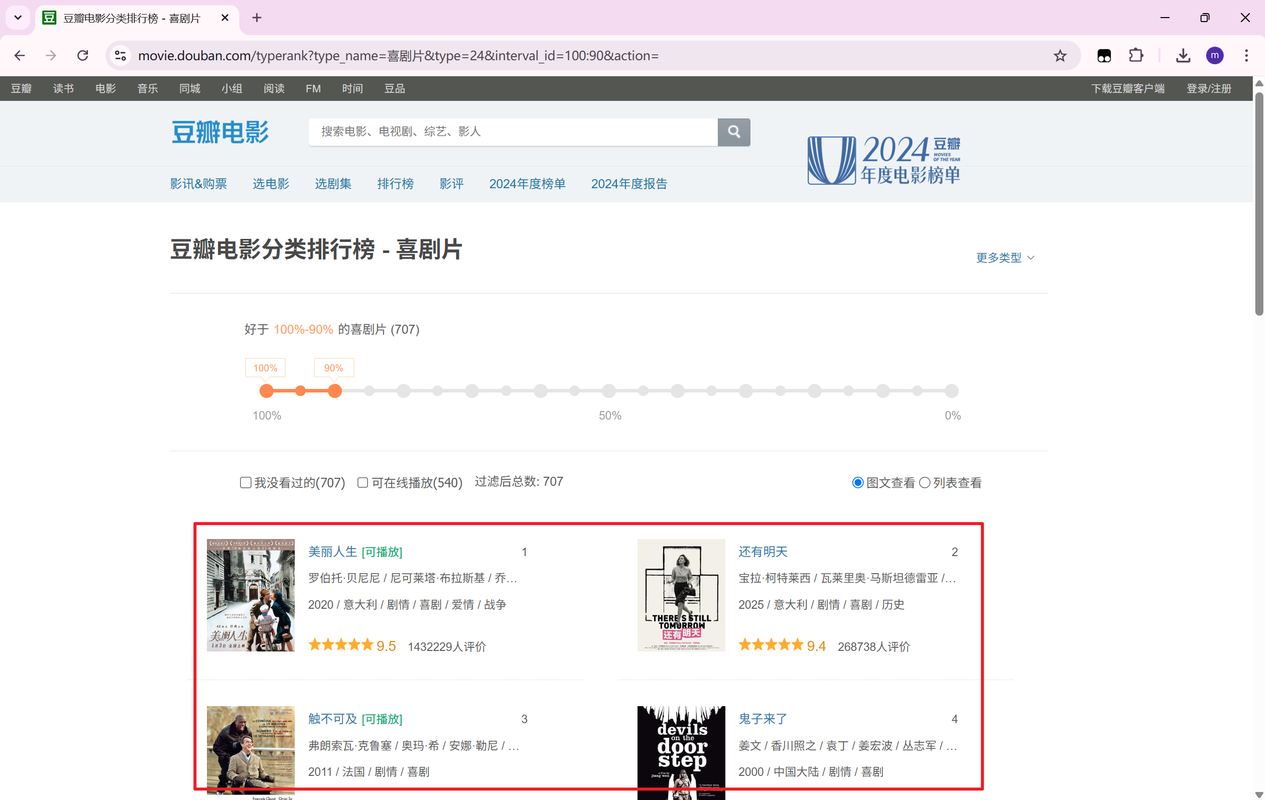
Task: Click the 268738人评价 text
Action: coord(874,647)
